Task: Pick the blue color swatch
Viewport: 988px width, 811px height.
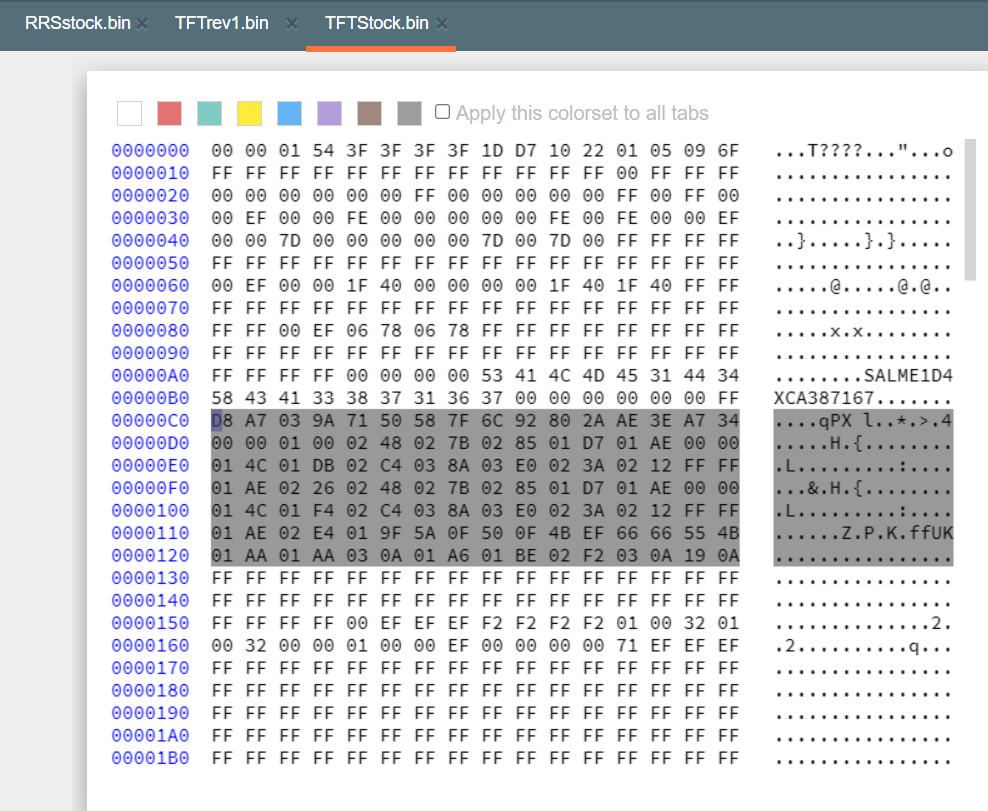Action: pos(289,113)
